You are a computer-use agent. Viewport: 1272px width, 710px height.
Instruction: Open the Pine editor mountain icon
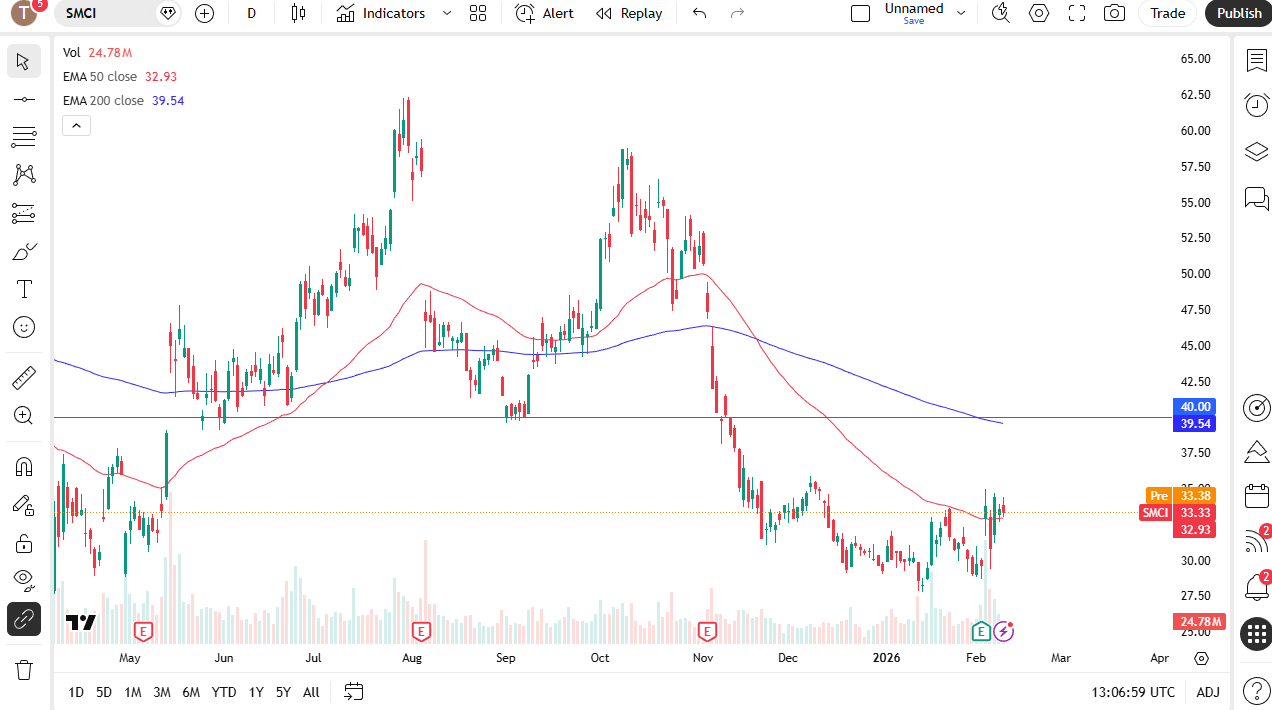[1256, 452]
